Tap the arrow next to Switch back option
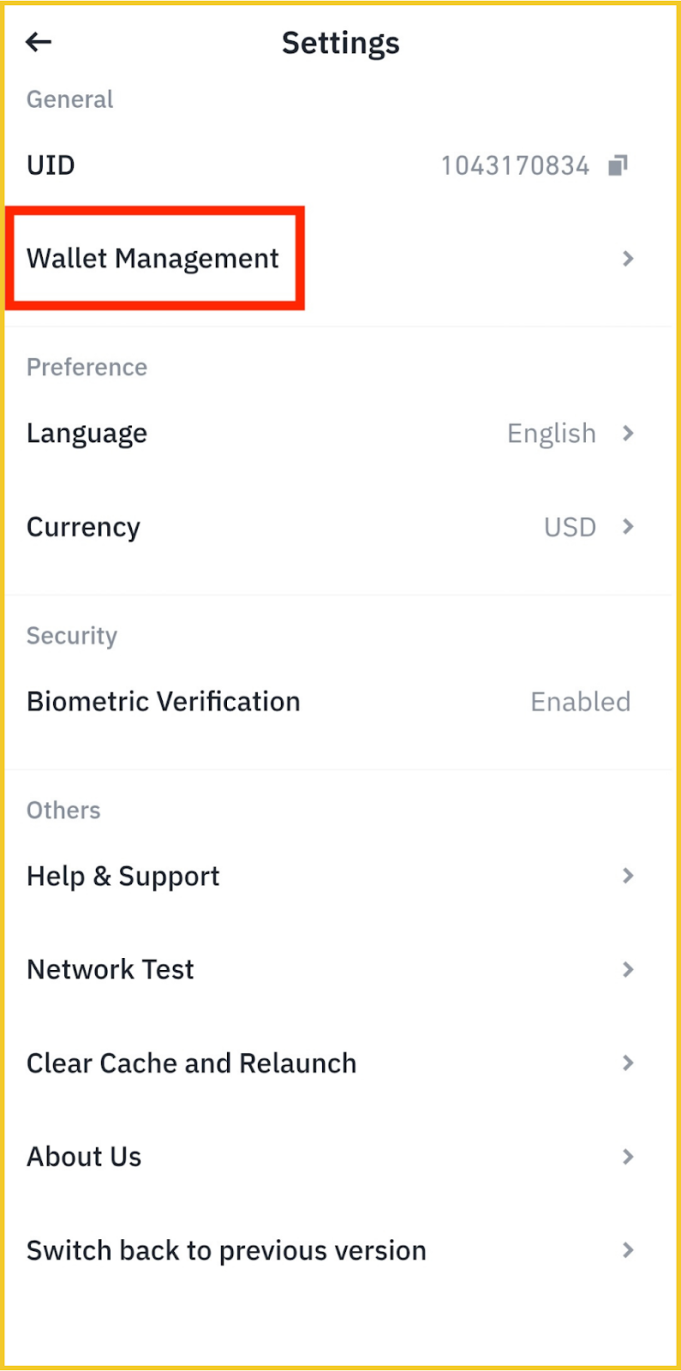 point(629,1250)
